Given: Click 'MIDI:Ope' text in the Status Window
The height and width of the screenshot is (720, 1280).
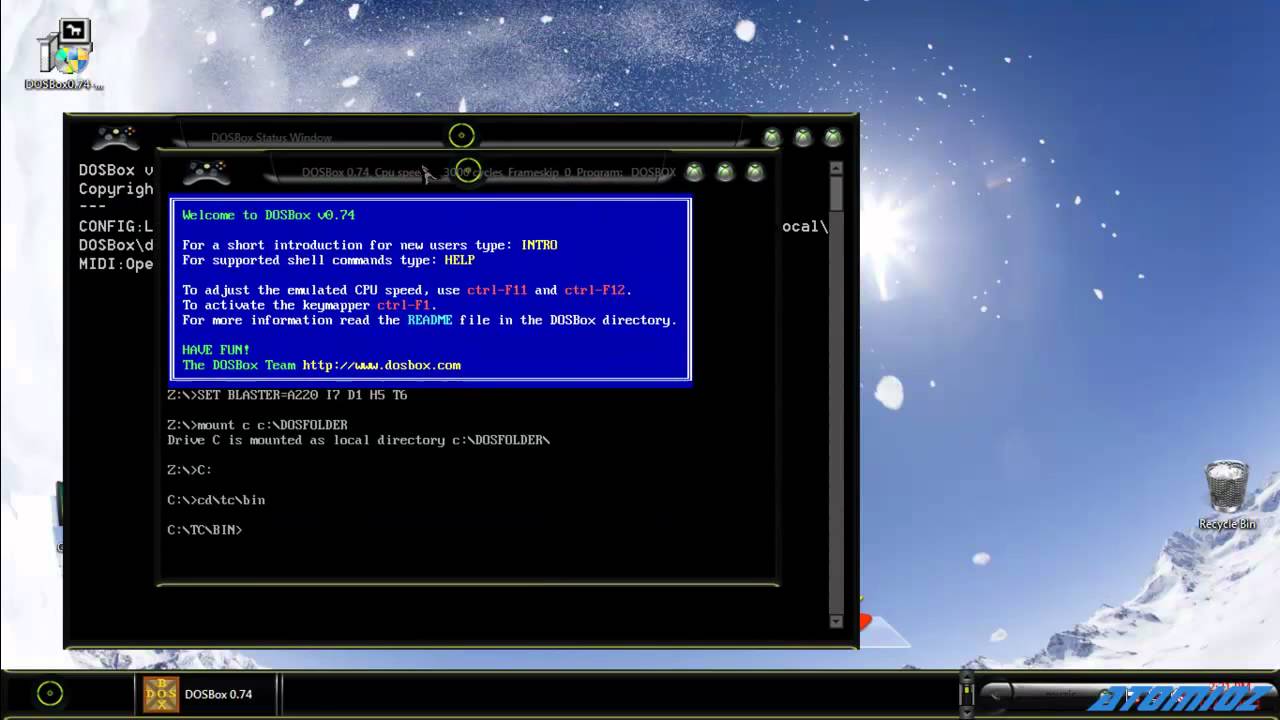Looking at the screenshot, I should 116,264.
